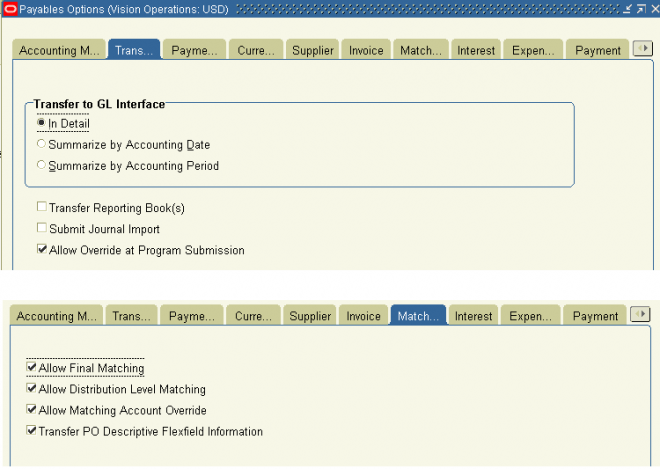Check the Submit Journal Import box
The height and width of the screenshot is (469, 660).
pyautogui.click(x=42, y=228)
